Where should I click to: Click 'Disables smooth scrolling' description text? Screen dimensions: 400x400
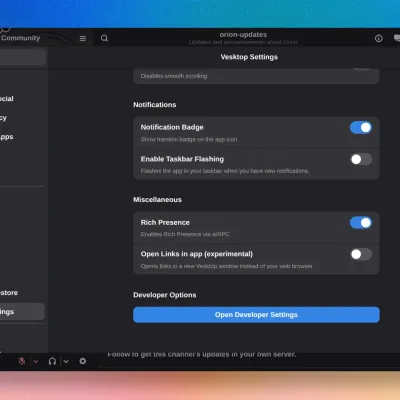coord(174,76)
